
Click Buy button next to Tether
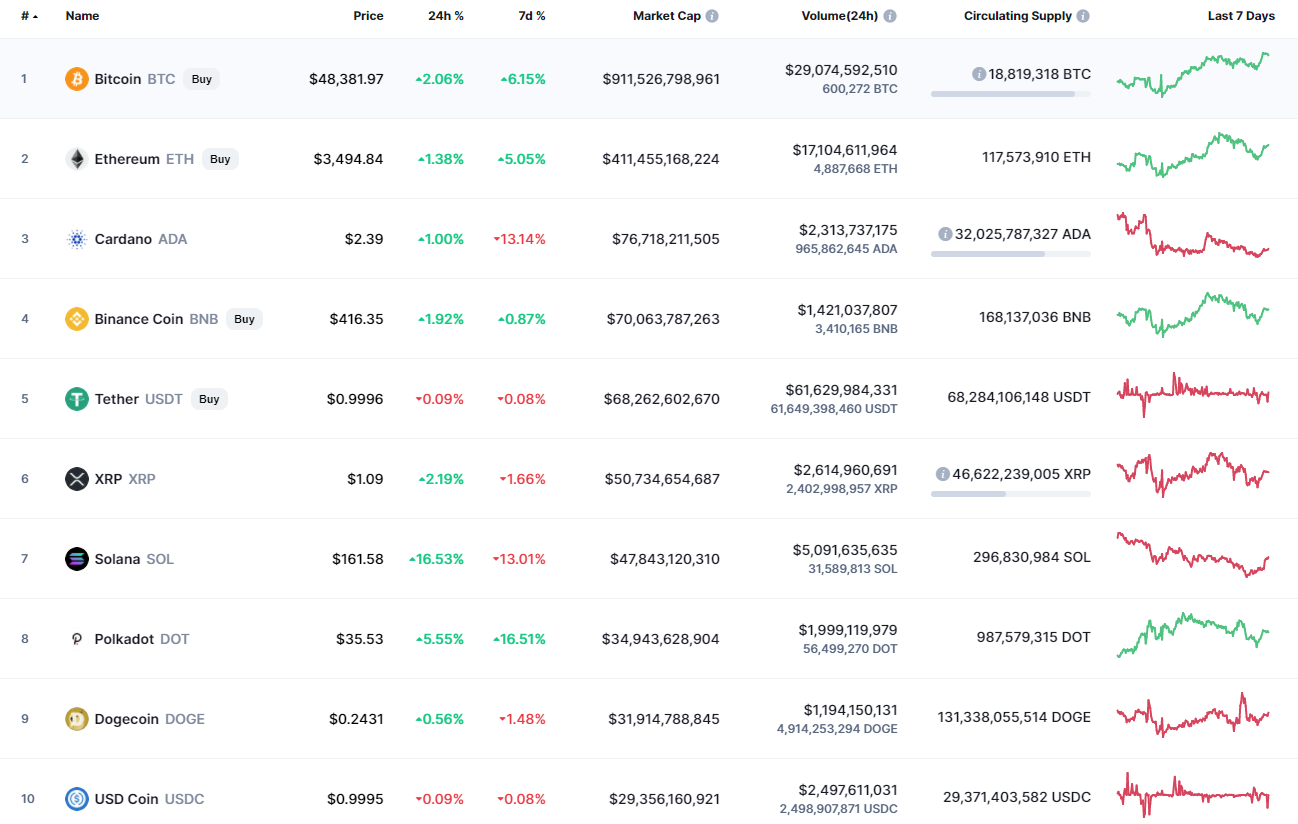point(209,399)
